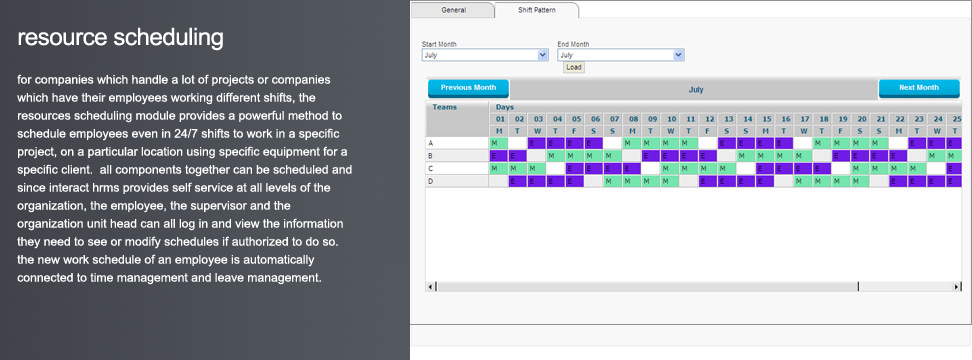
Task: Click Team C's evening shift on day 05
Action: (x=575, y=169)
